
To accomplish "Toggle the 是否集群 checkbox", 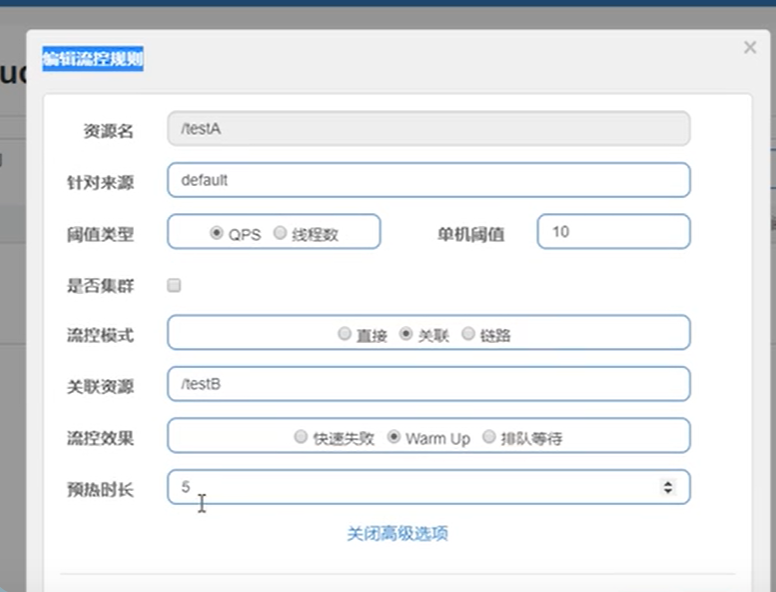I will click(x=174, y=285).
